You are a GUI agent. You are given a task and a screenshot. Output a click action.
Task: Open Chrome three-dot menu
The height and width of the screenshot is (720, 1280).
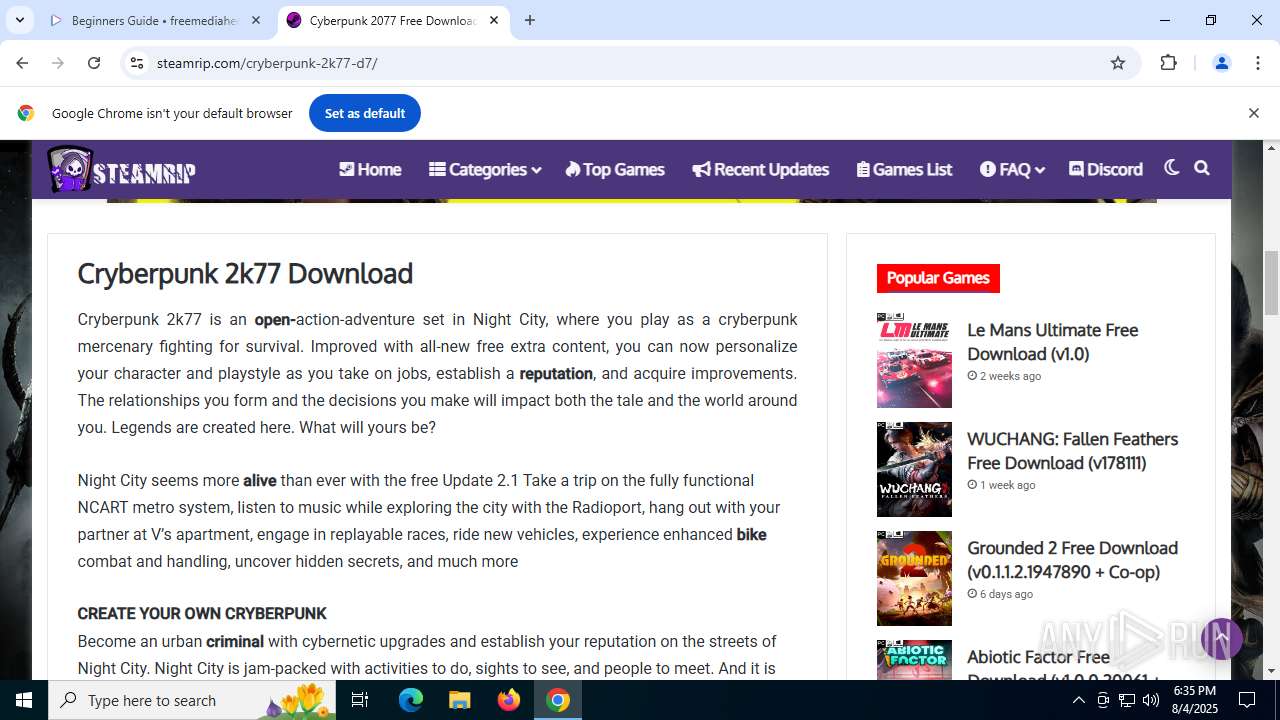[x=1258, y=63]
